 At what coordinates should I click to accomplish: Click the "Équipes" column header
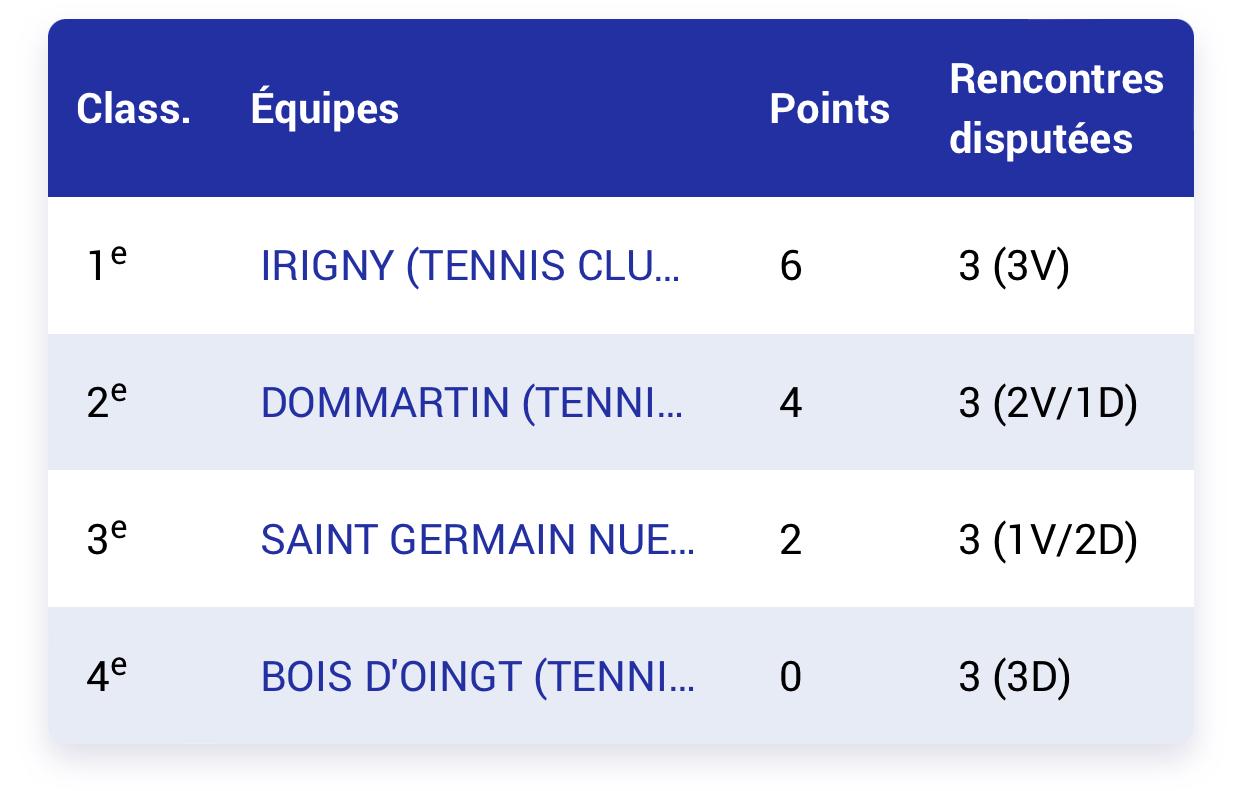click(x=324, y=109)
